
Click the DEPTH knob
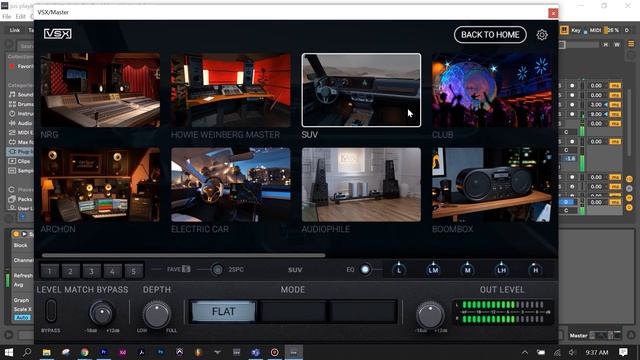[x=157, y=314]
